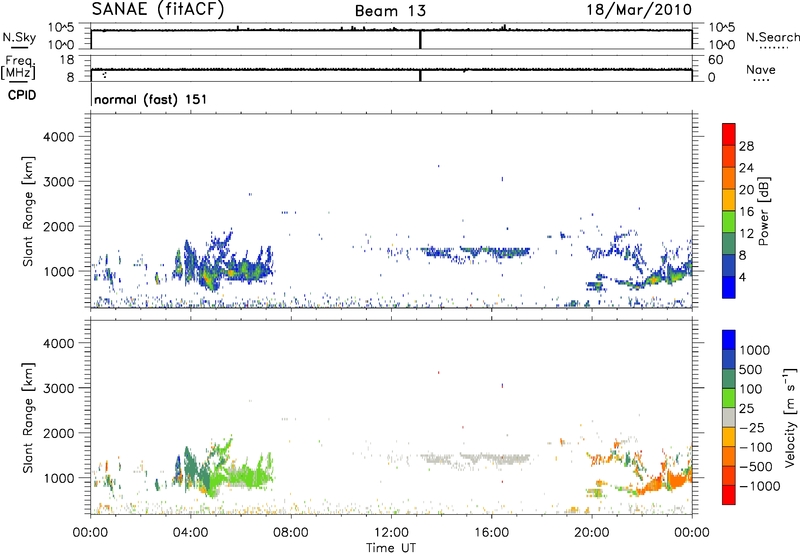
Task: Click the -1000 value on Velocity colorbar
Action: coord(760,486)
